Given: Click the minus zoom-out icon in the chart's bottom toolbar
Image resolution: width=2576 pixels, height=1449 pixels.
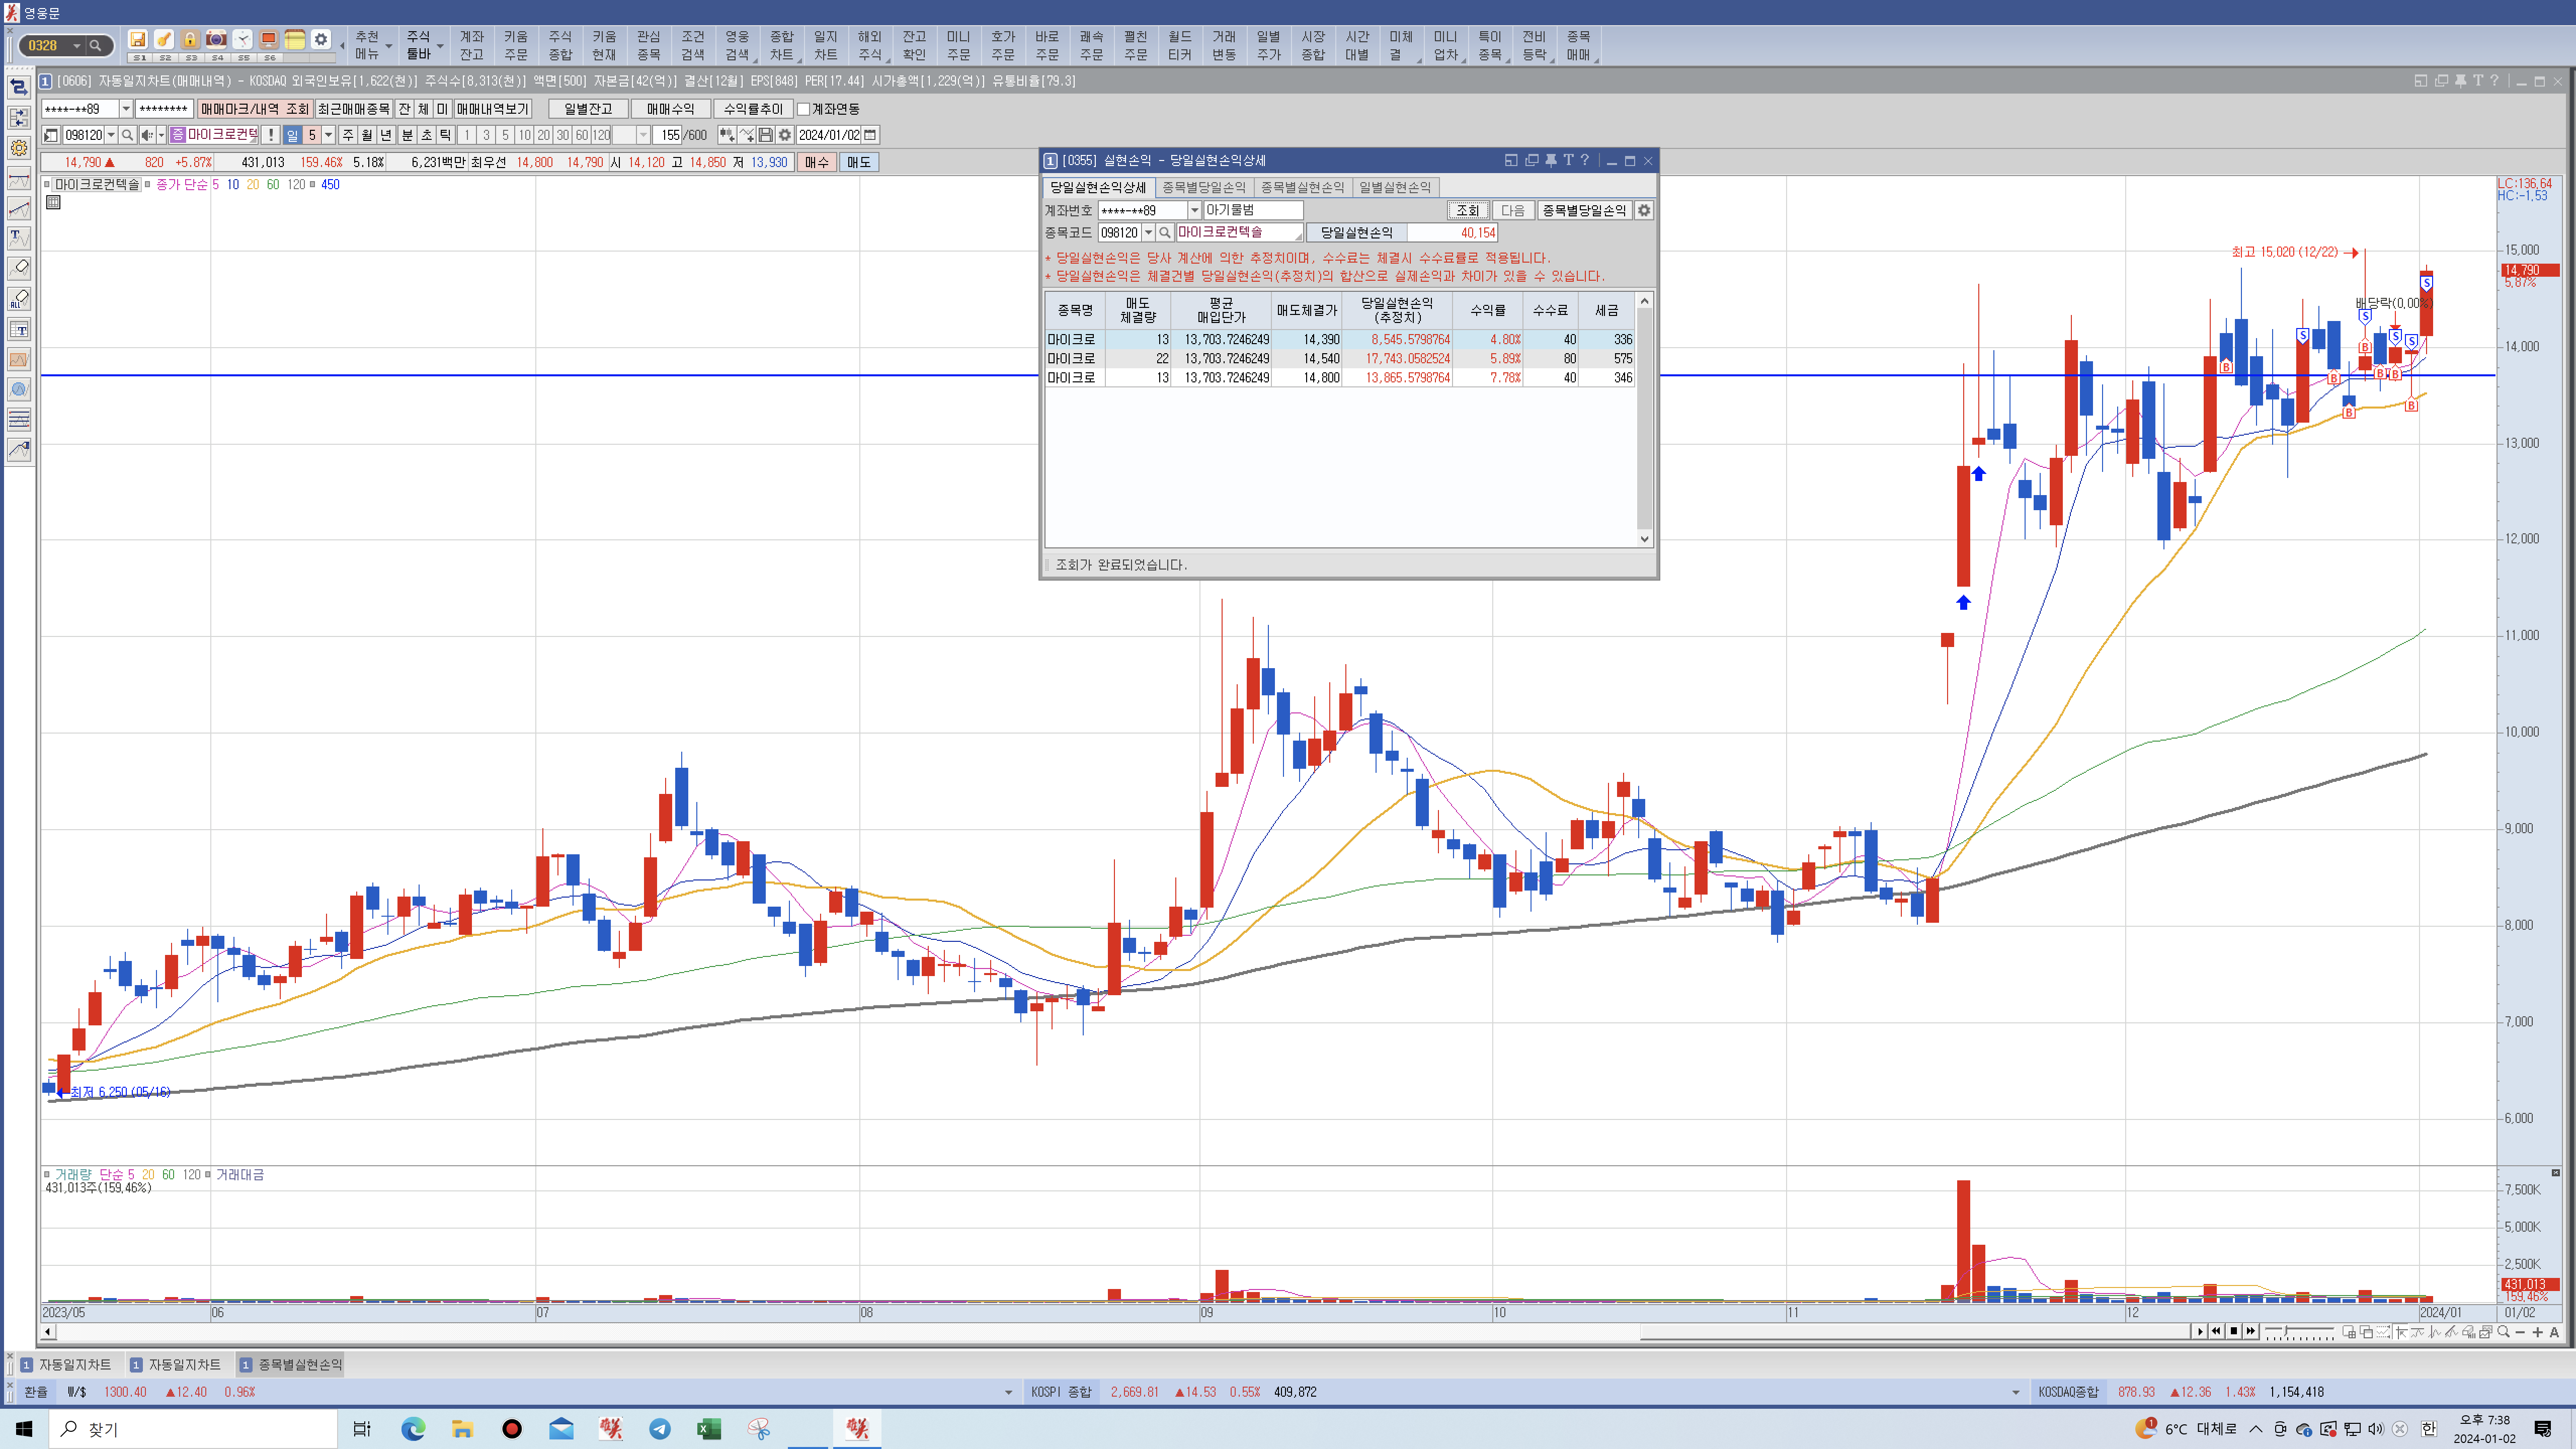Looking at the screenshot, I should pyautogui.click(x=2520, y=1332).
